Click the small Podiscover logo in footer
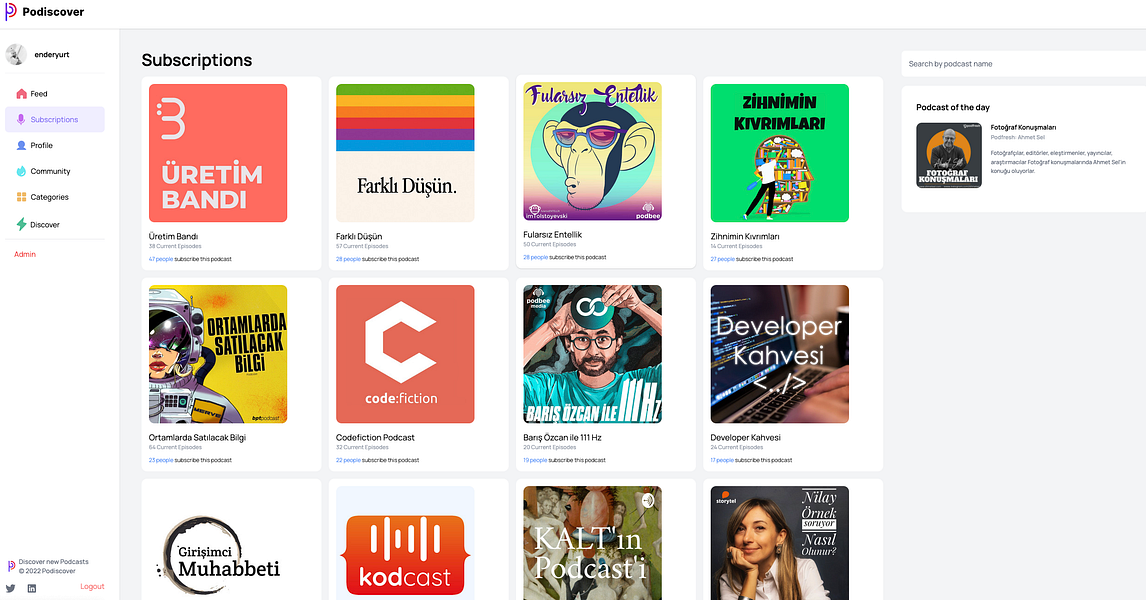 coord(11,566)
